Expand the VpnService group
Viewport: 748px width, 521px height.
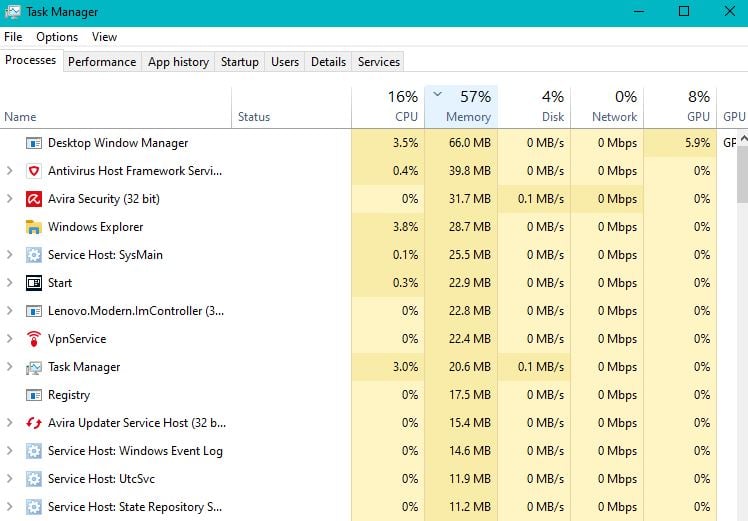point(10,338)
